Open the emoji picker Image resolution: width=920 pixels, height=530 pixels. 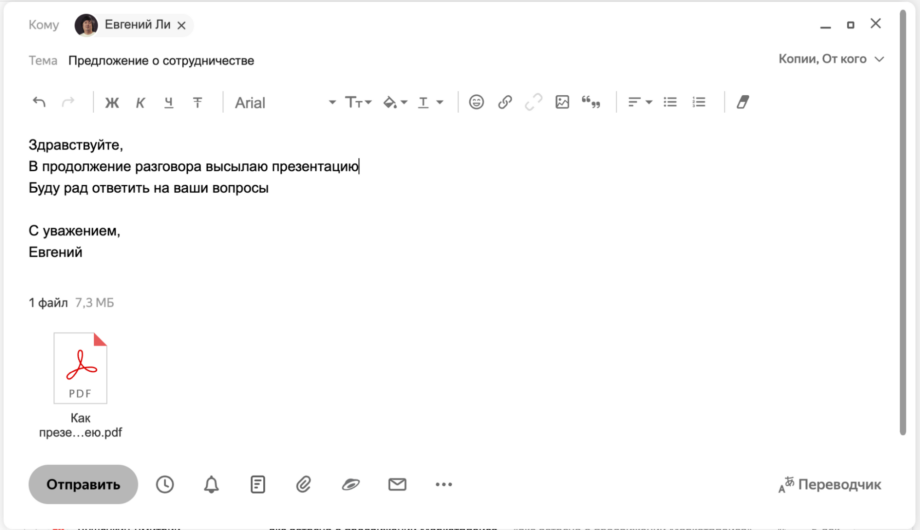(477, 102)
